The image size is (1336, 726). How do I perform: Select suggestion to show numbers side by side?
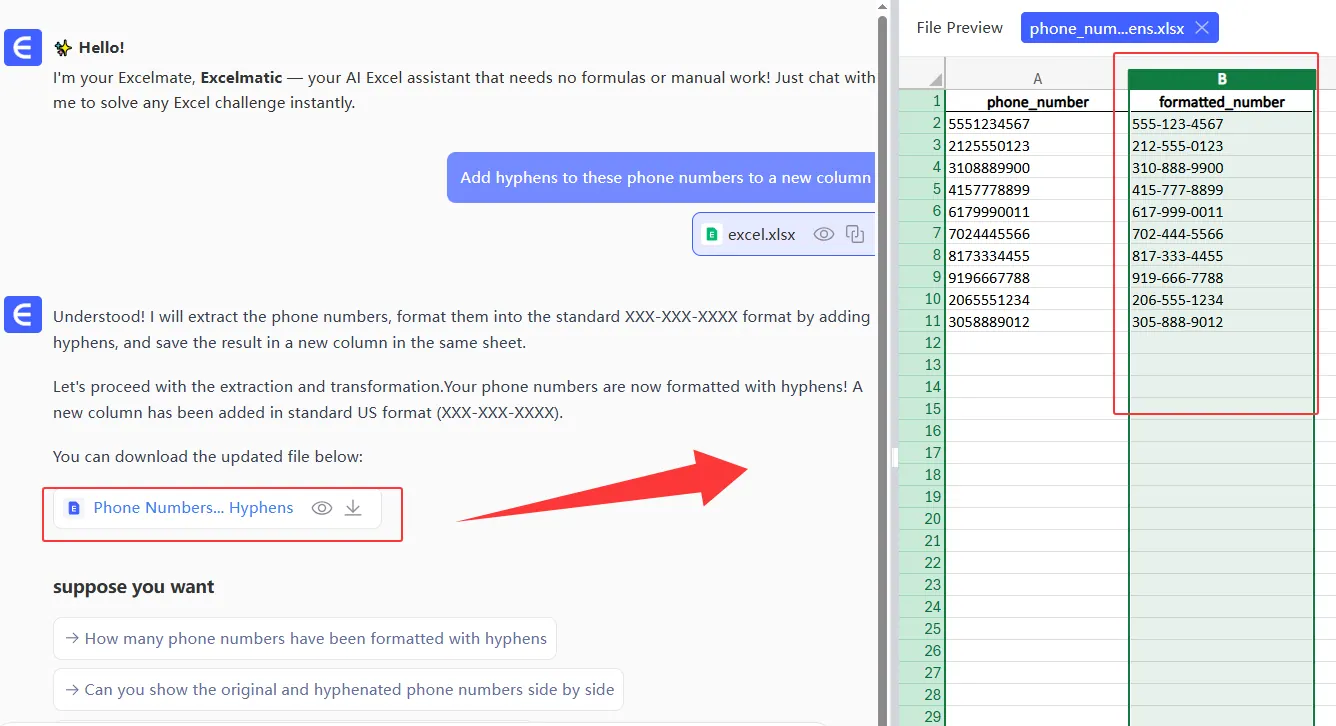[338, 690]
